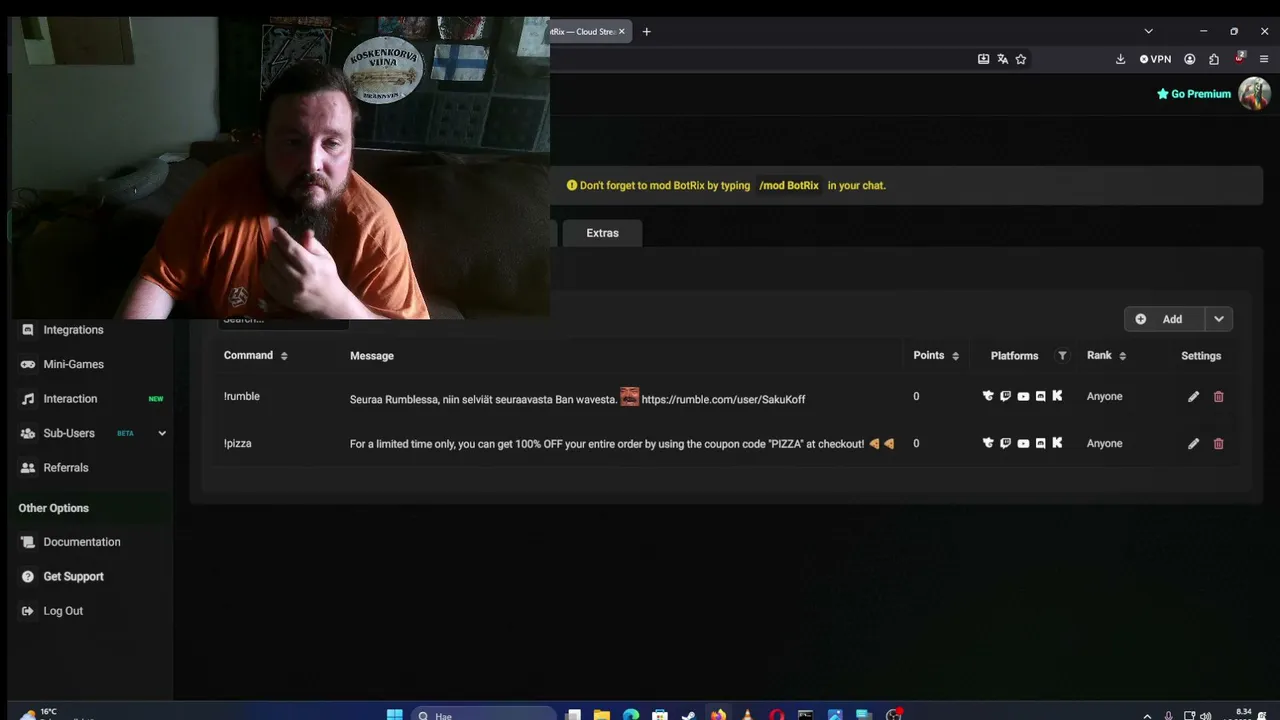The image size is (1280, 720).
Task: Log Out from the sidebar
Action: 63,611
